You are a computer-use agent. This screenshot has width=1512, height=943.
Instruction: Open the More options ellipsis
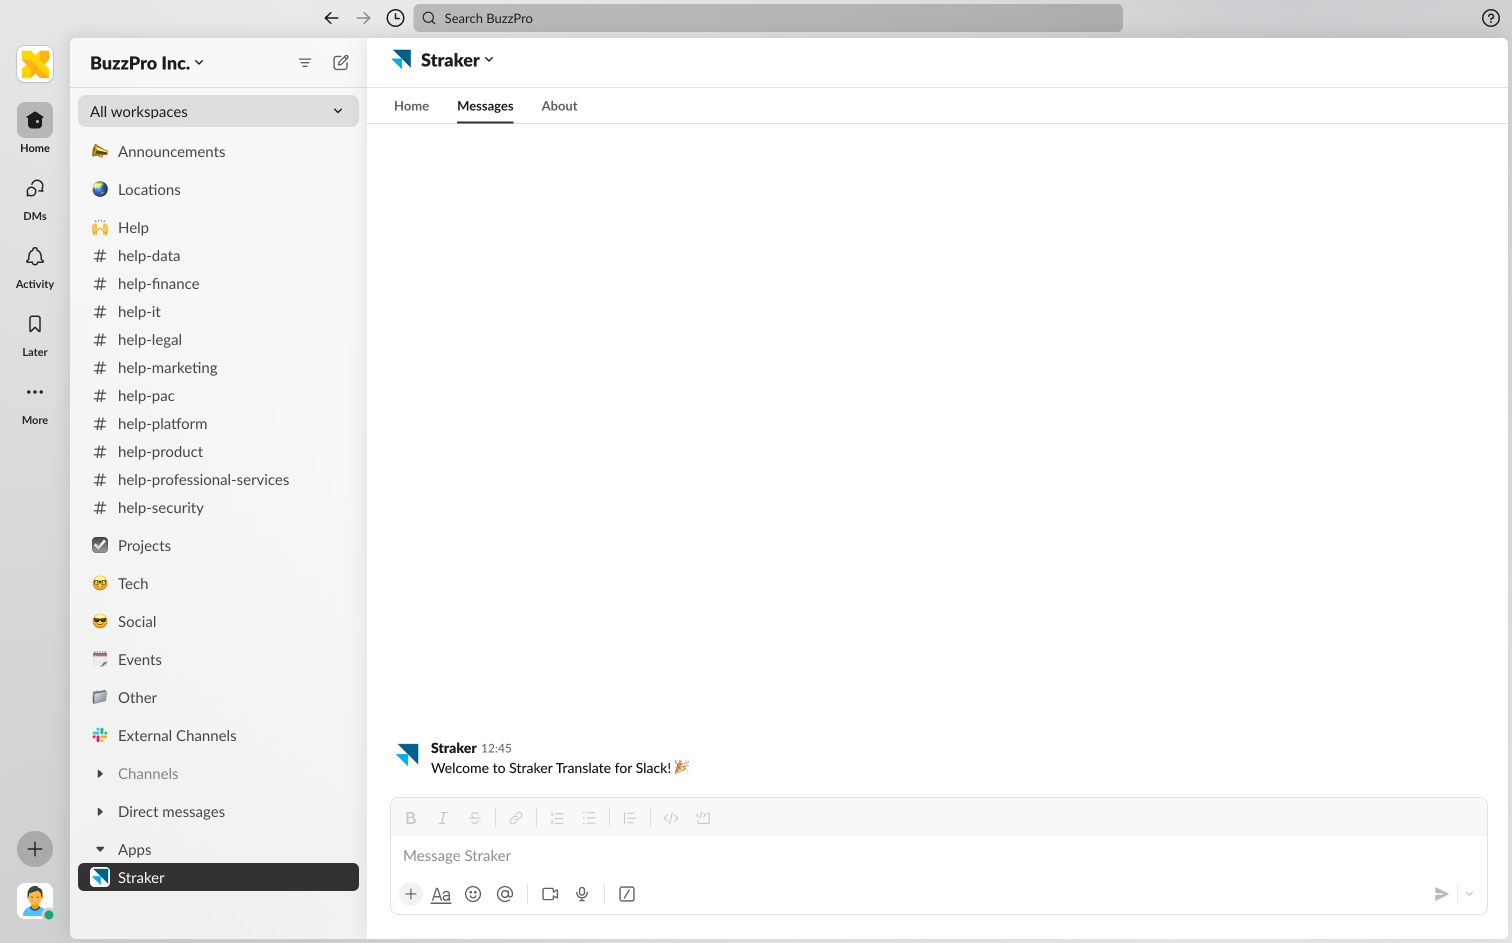(35, 402)
